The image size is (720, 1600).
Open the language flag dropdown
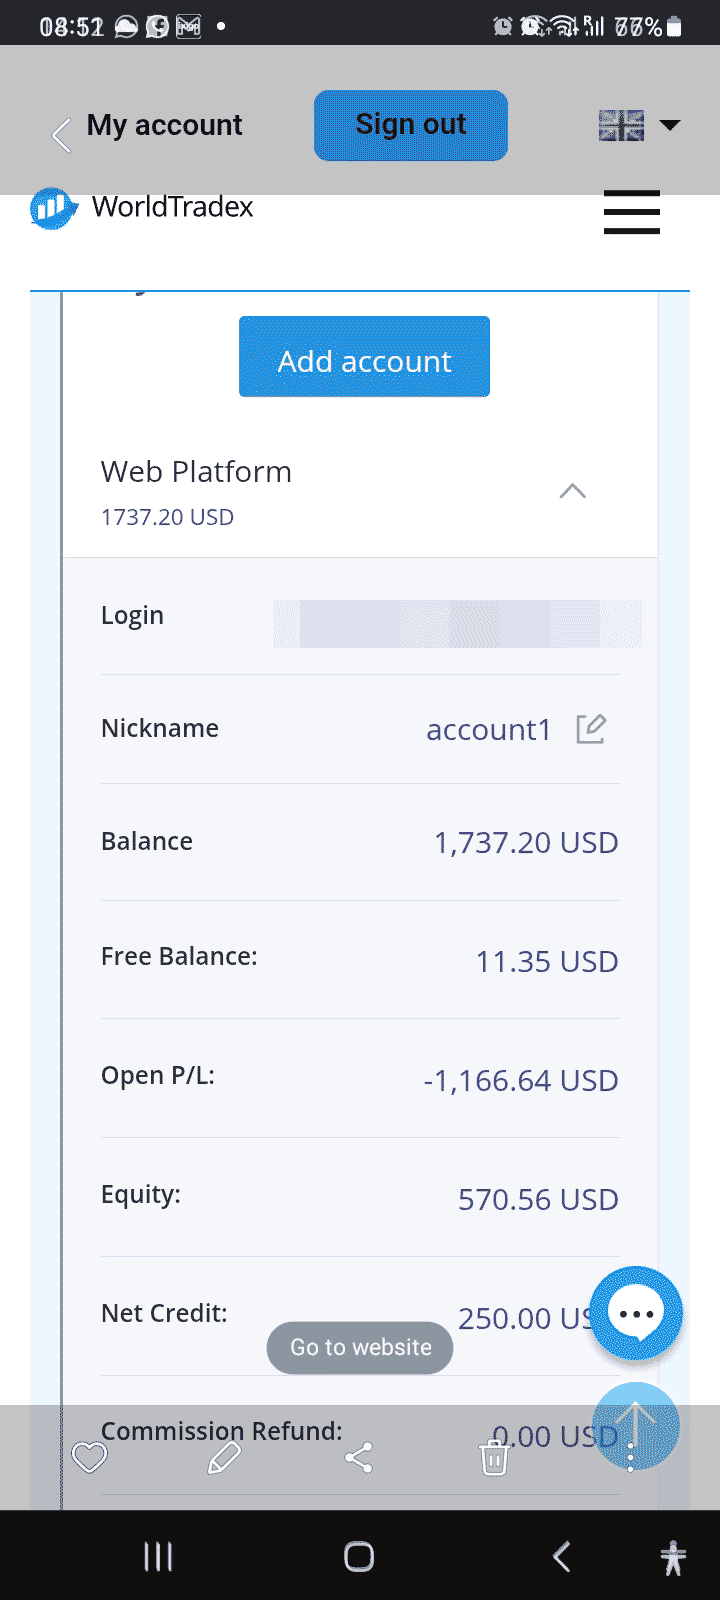pos(640,125)
